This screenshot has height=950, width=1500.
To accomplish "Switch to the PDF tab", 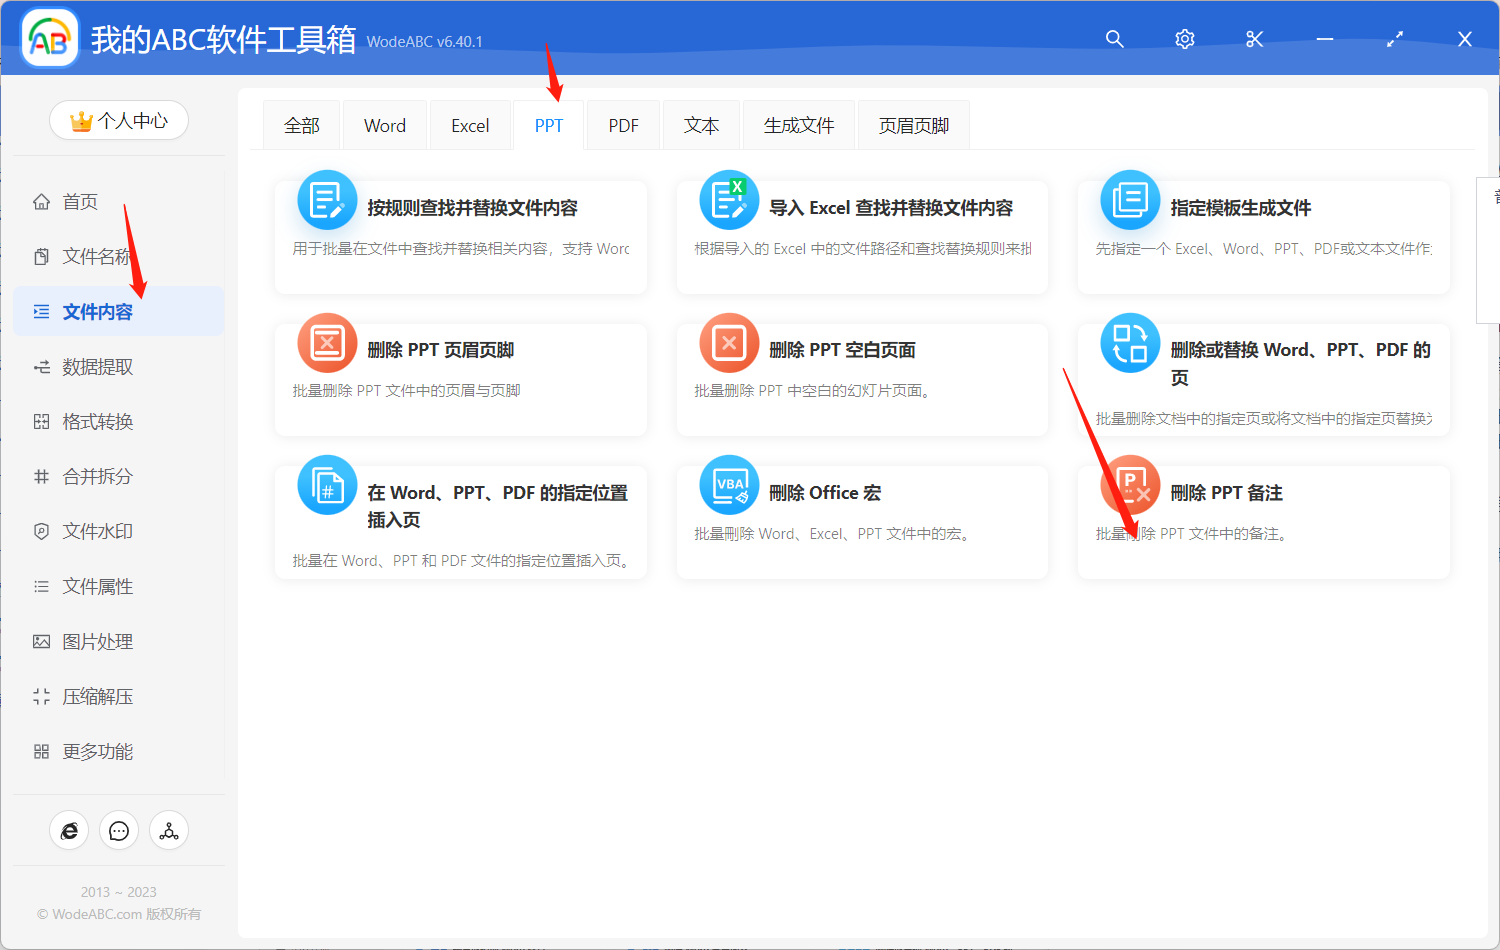I will point(623,124).
